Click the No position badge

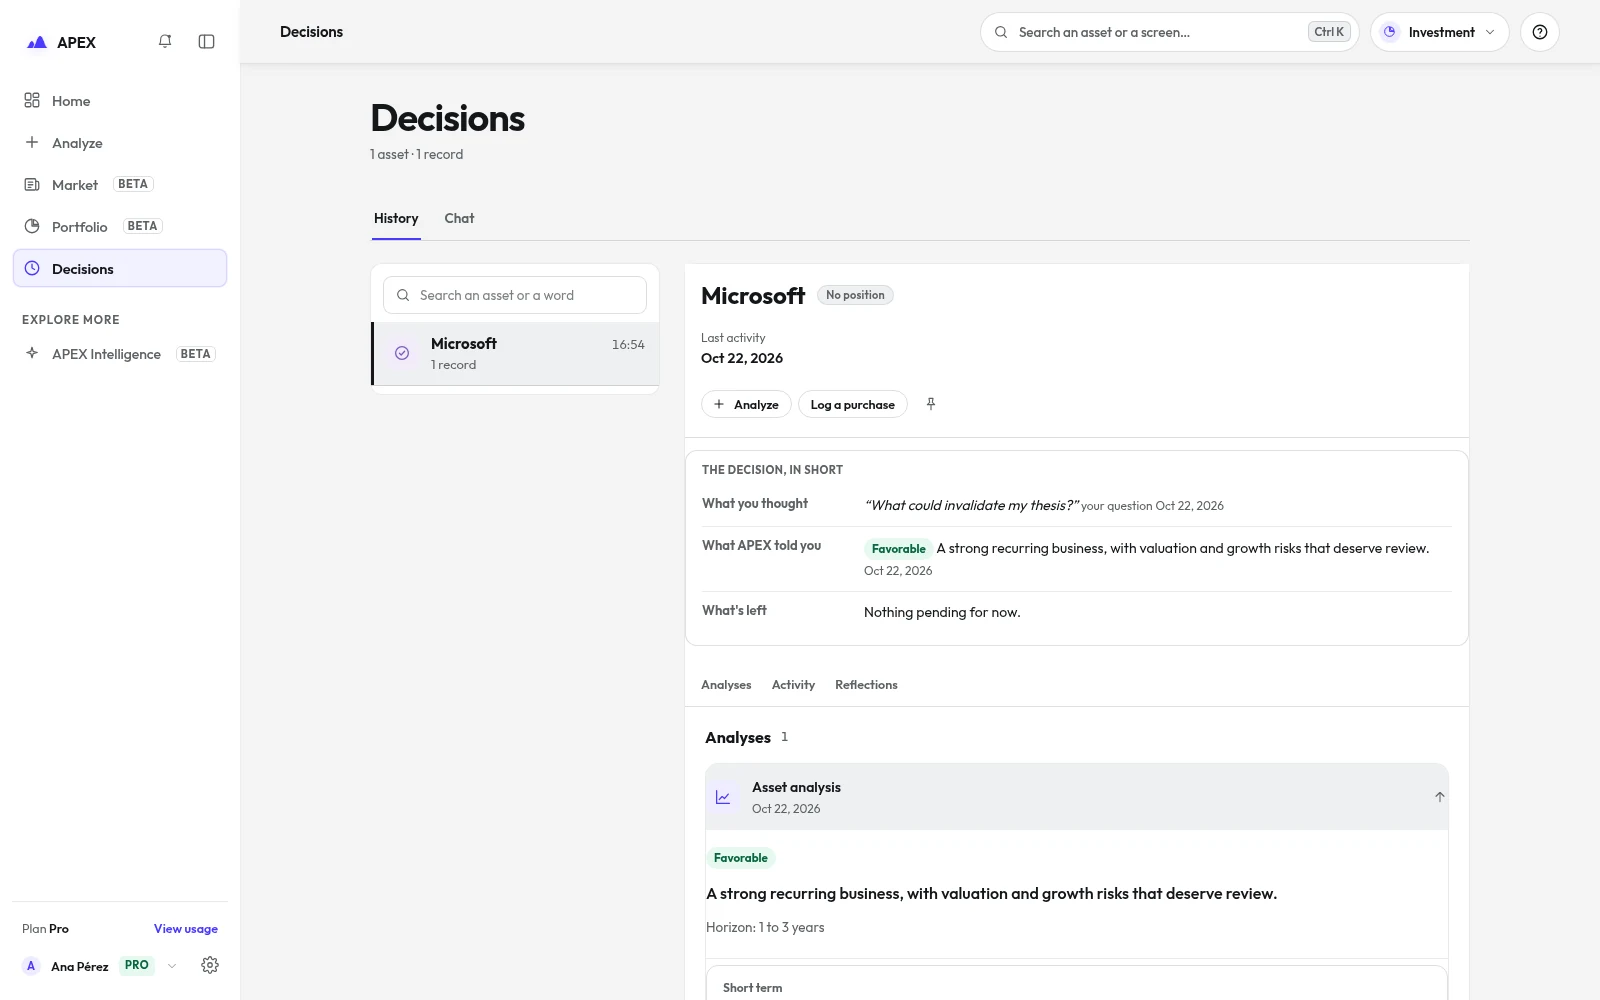click(855, 295)
